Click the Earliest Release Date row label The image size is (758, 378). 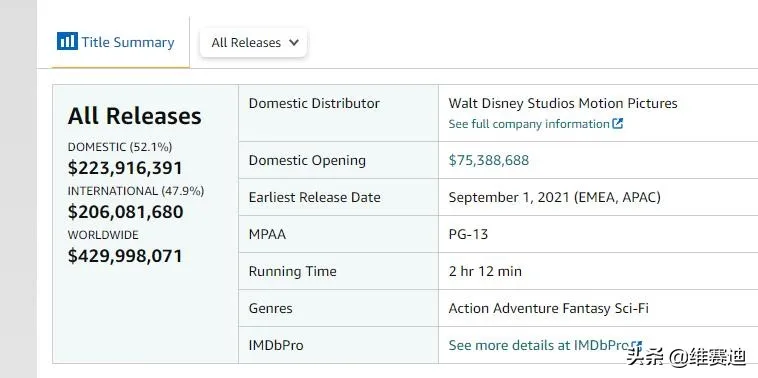click(315, 197)
